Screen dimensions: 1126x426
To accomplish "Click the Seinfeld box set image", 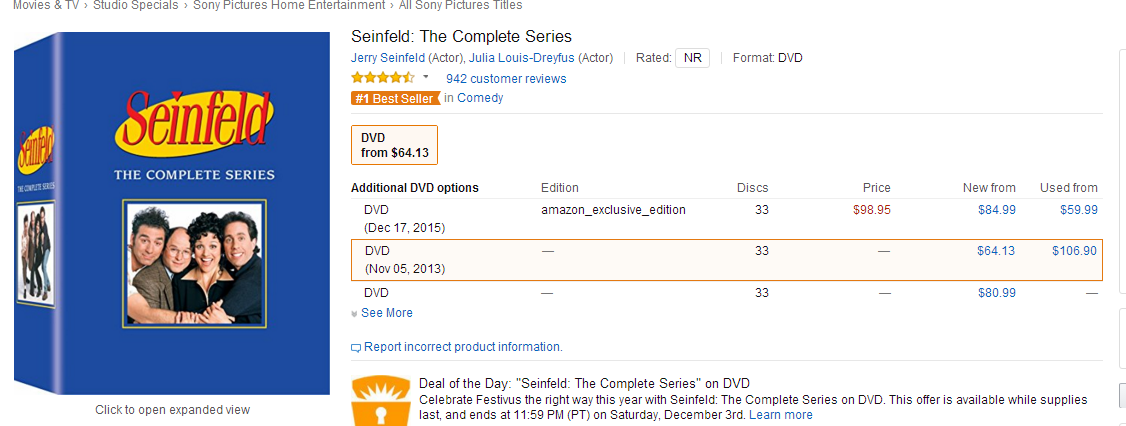I will [172, 213].
